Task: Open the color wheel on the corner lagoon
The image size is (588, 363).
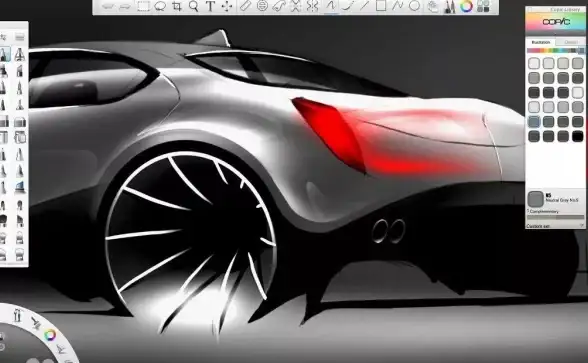Action: coord(50,335)
